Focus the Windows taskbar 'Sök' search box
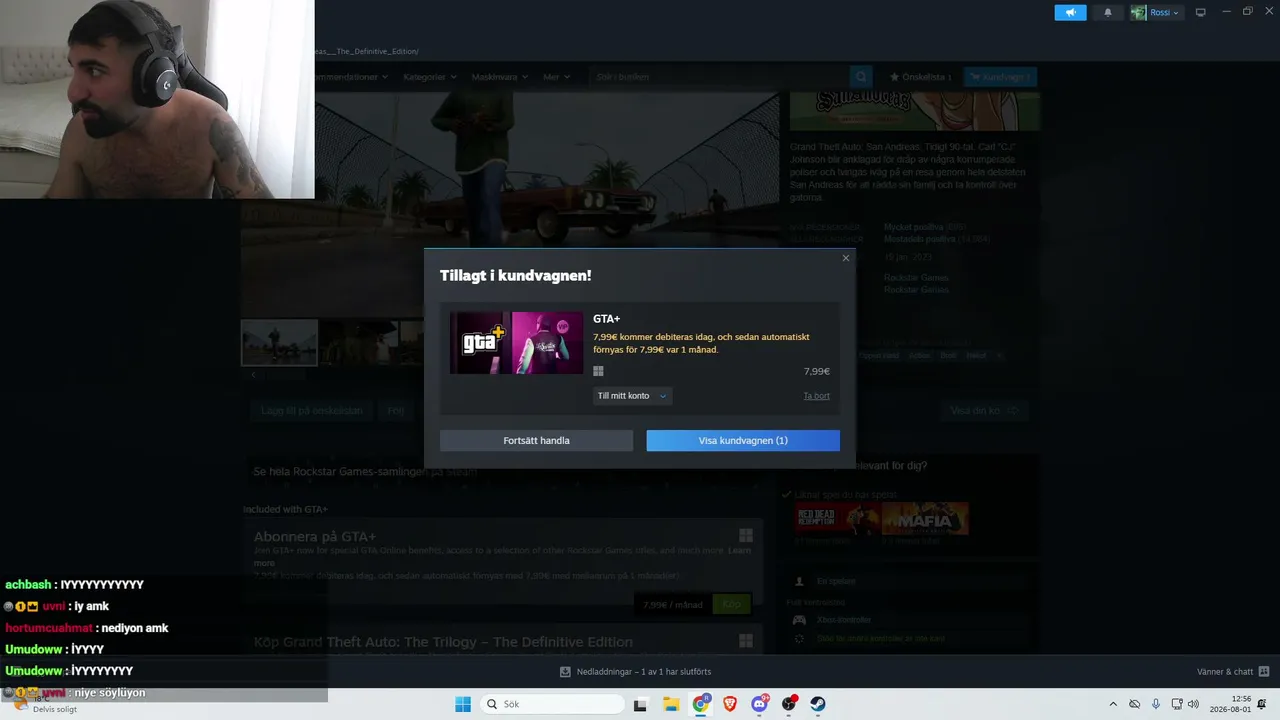The height and width of the screenshot is (720, 1280). tap(552, 704)
